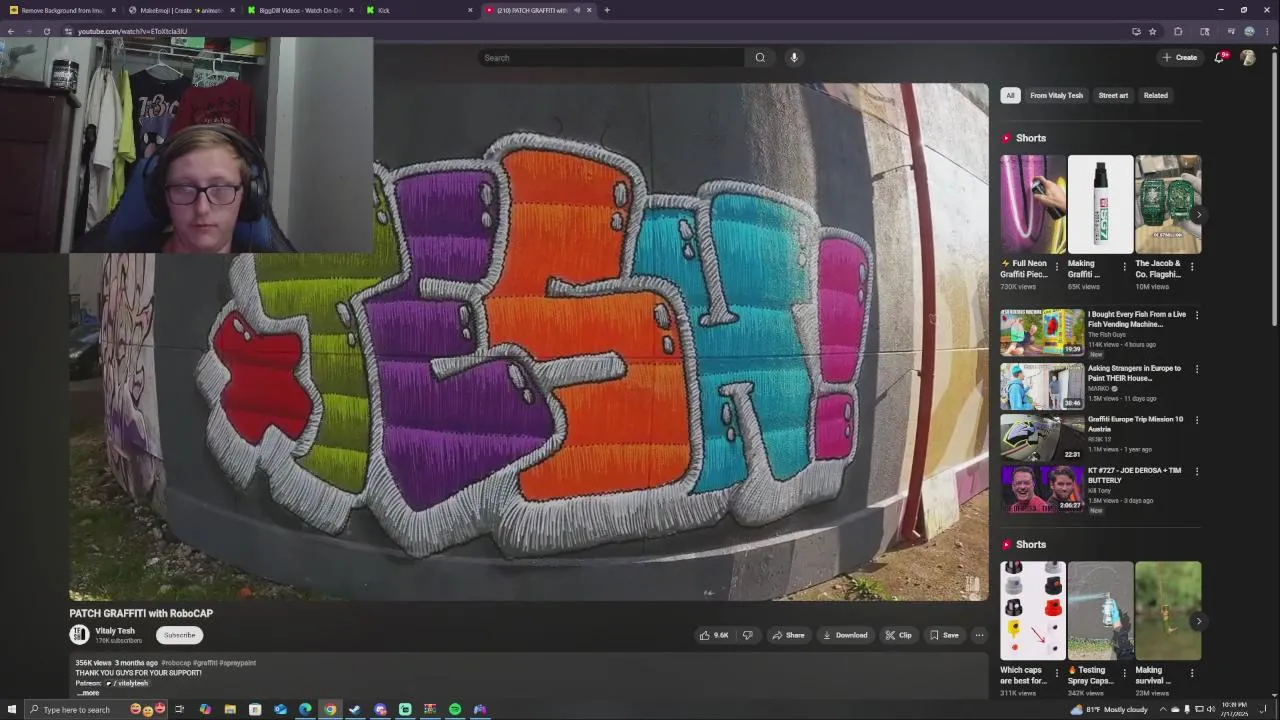This screenshot has width=1280, height=720.
Task: Open Chrome extensions puzzle icon
Action: coord(1178,31)
